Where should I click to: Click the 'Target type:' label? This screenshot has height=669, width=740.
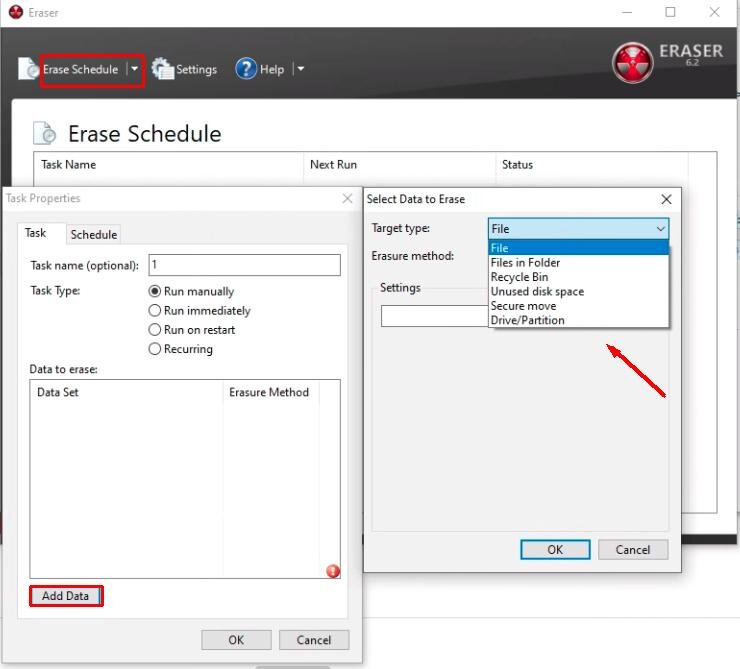click(x=401, y=228)
